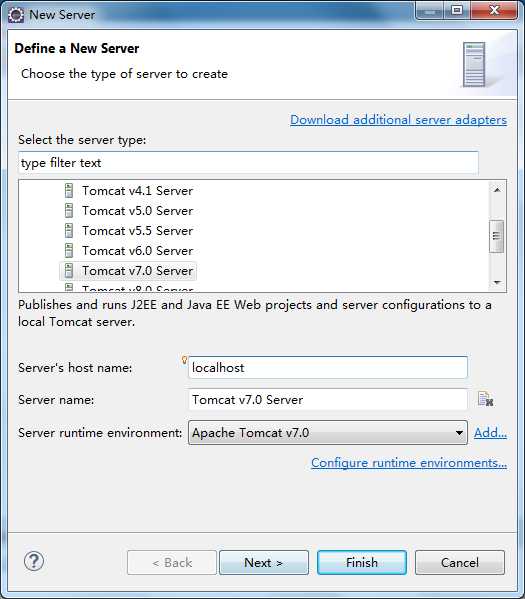Screen dimensions: 525x599
Task: Click the Tomcat v7.0 Server icon
Action: 69,270
